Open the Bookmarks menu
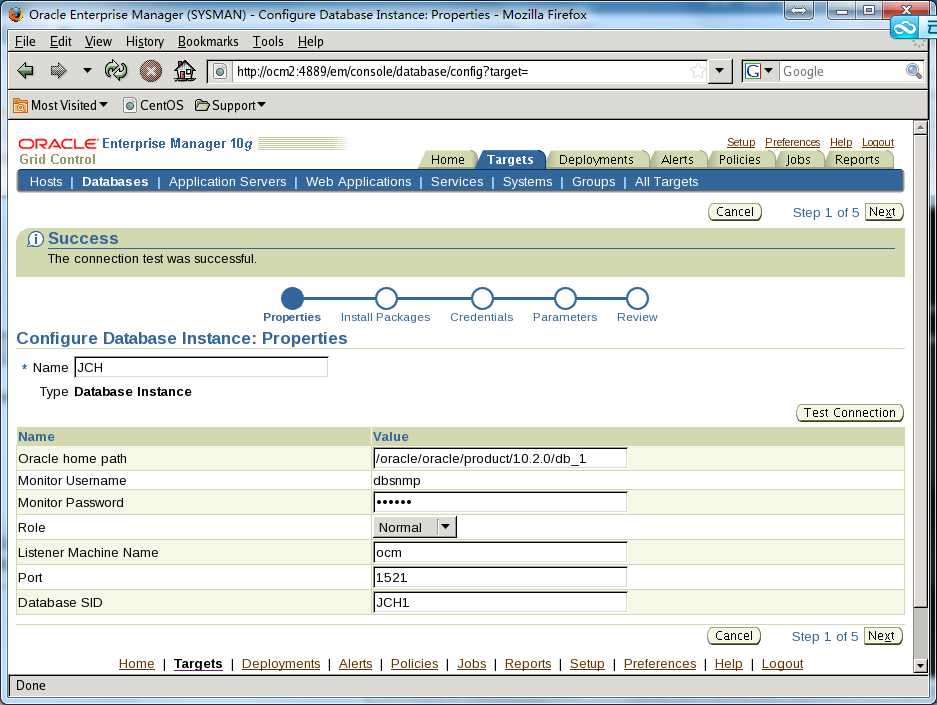Screen dimensions: 937x705 point(208,41)
